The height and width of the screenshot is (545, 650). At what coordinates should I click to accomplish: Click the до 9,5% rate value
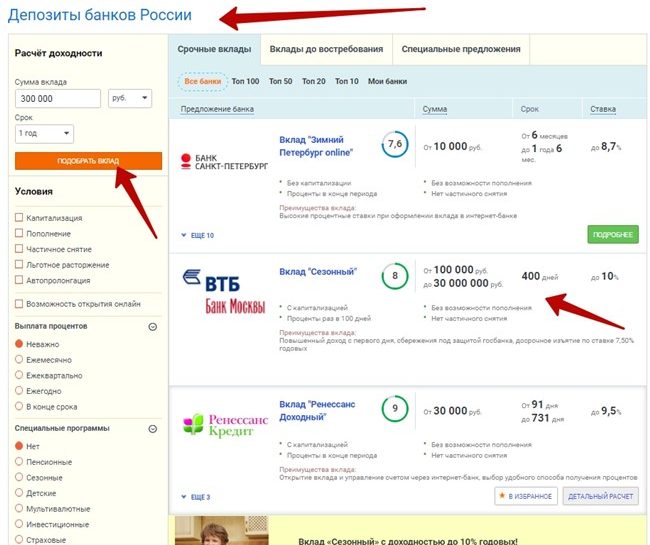(x=606, y=411)
